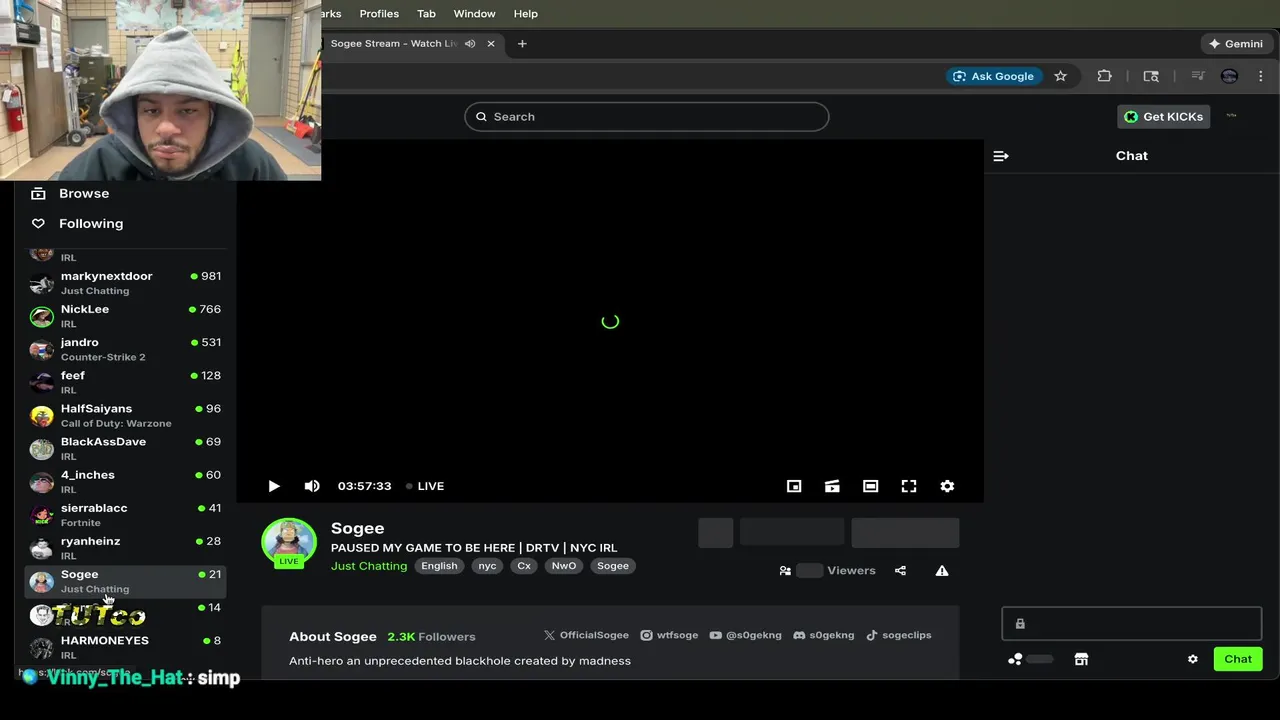Open player settings gear

pyautogui.click(x=947, y=486)
